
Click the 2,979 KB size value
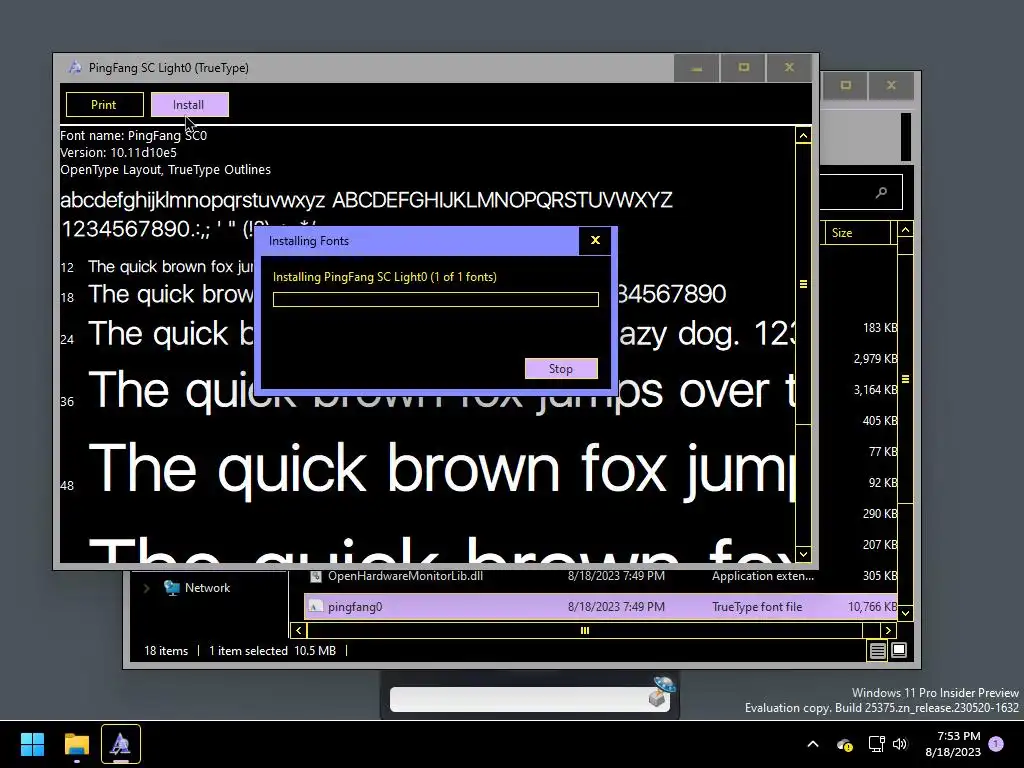click(x=875, y=359)
